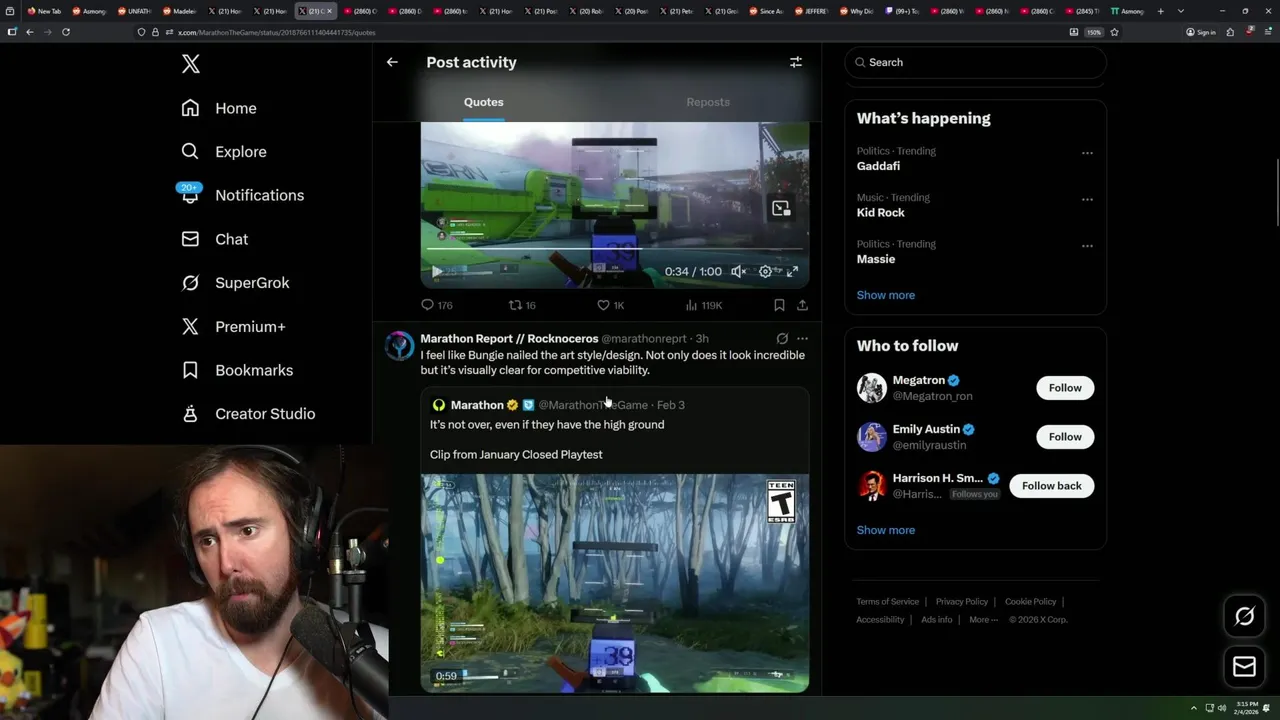1280x720 pixels.
Task: Open Premium+ in the sidebar
Action: 234,326
